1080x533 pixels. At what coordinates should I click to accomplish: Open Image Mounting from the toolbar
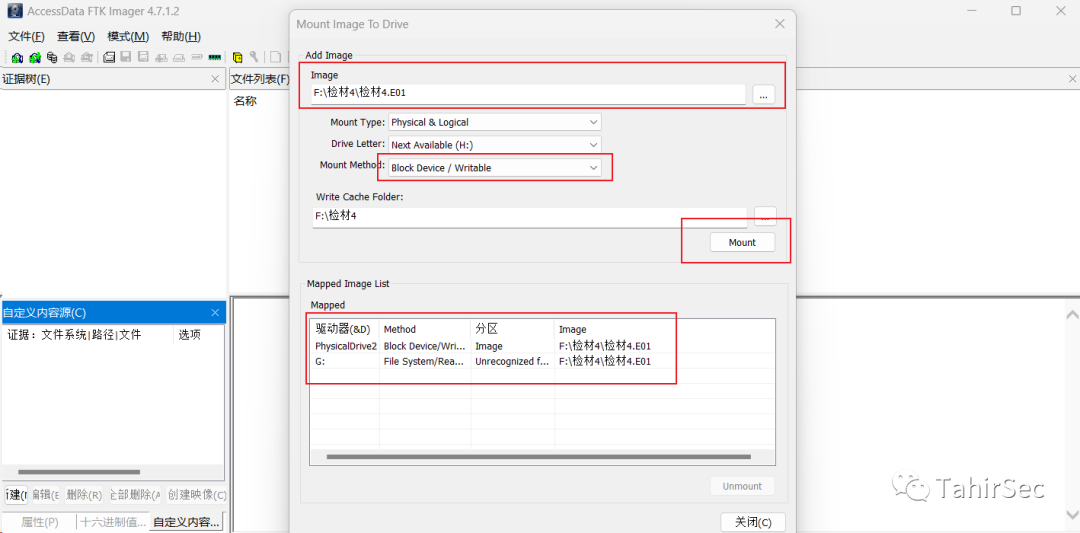click(x=52, y=57)
